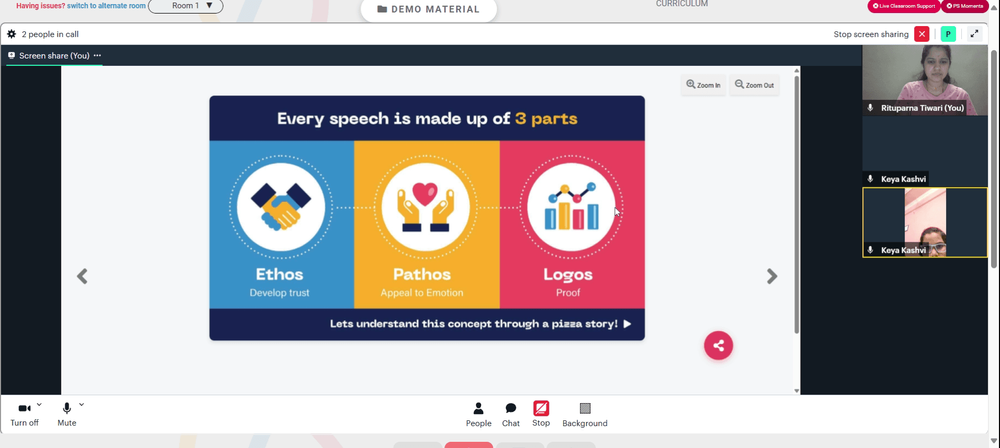Image resolution: width=1000 pixels, height=448 pixels.
Task: Click 'Develop trust' caption
Action: 279,293
